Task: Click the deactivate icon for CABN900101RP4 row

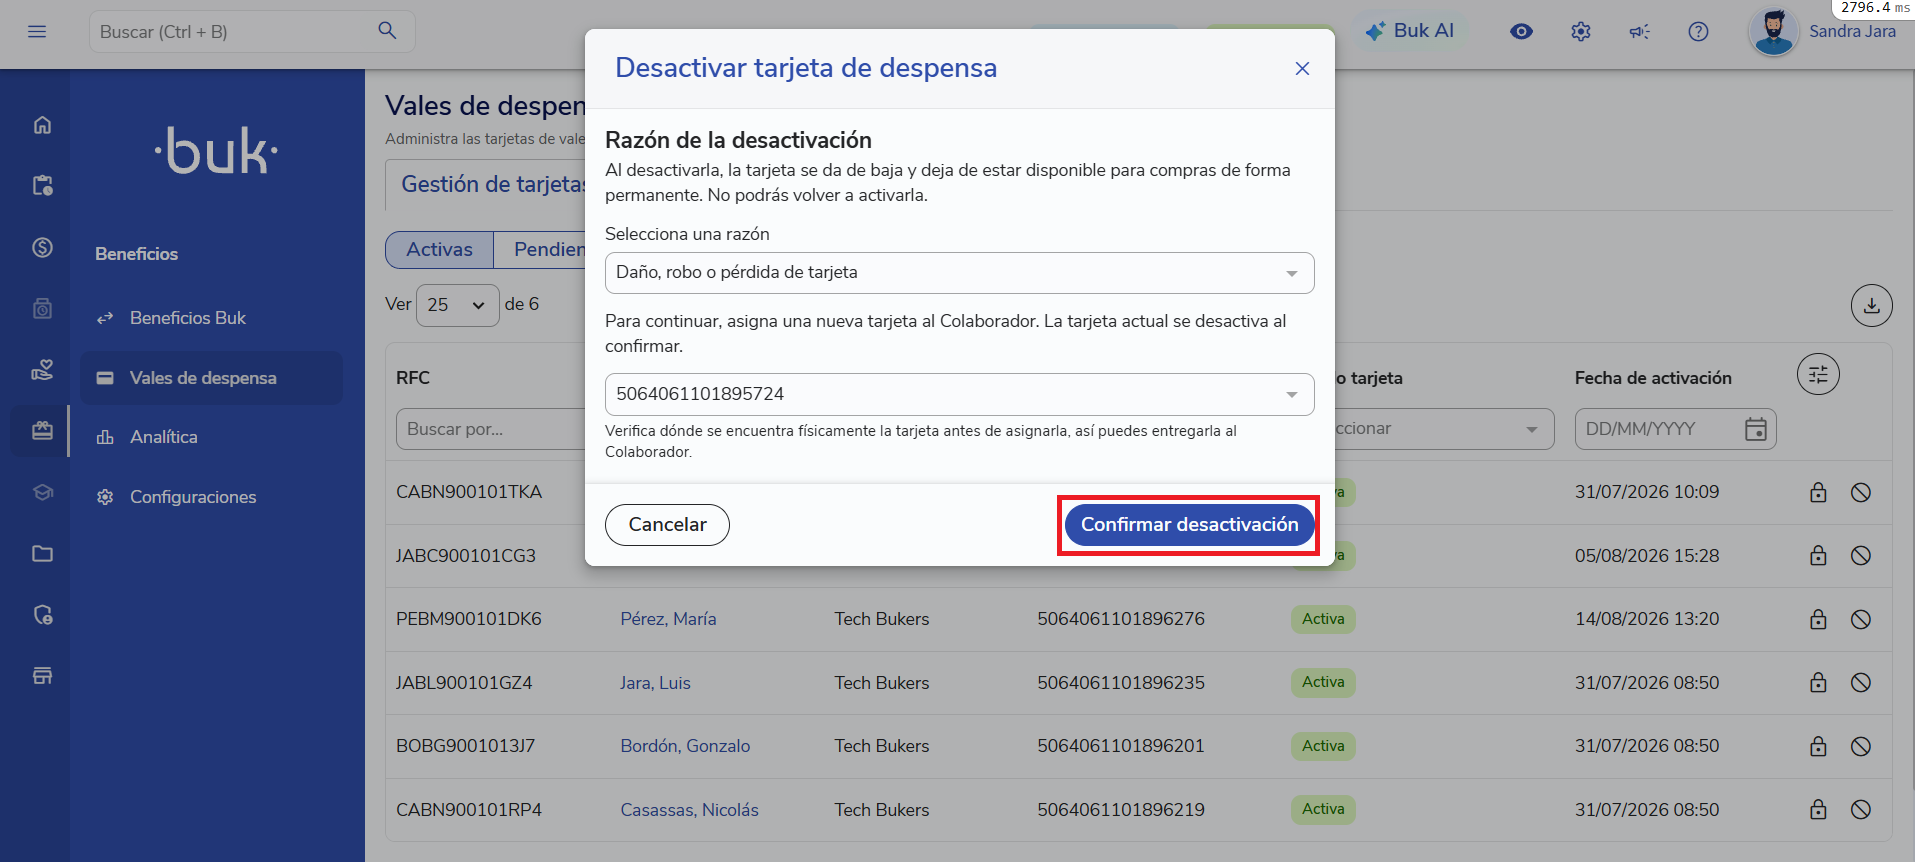Action: coord(1860,809)
